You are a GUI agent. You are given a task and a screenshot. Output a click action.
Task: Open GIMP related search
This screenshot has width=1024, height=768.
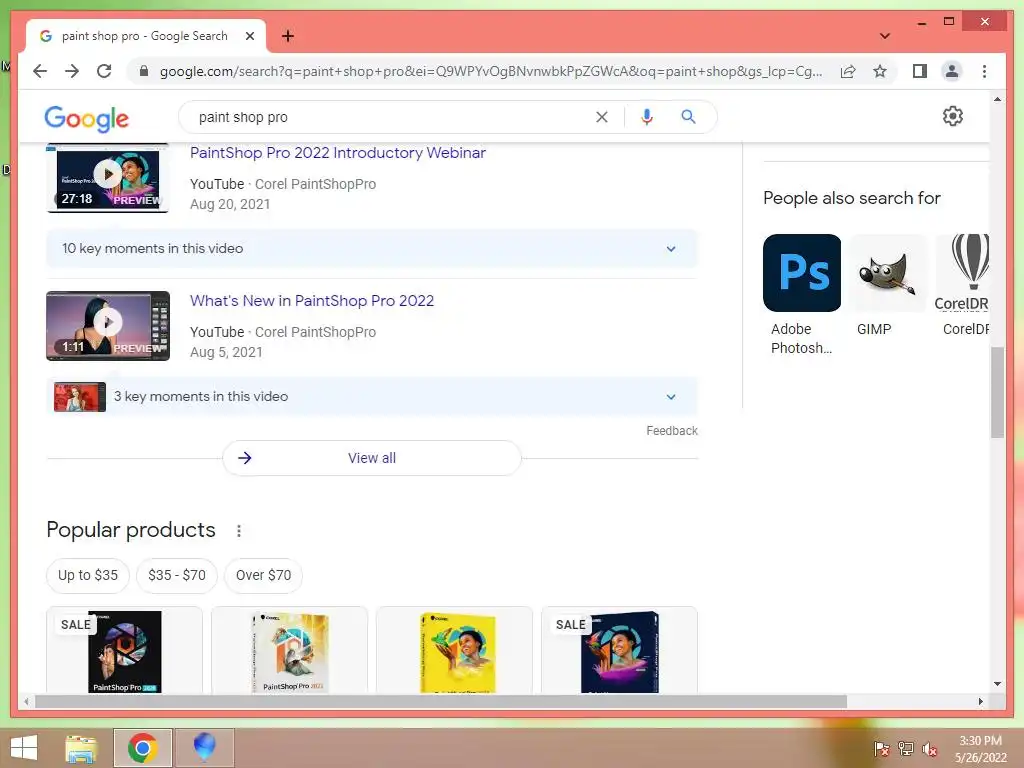click(x=888, y=286)
